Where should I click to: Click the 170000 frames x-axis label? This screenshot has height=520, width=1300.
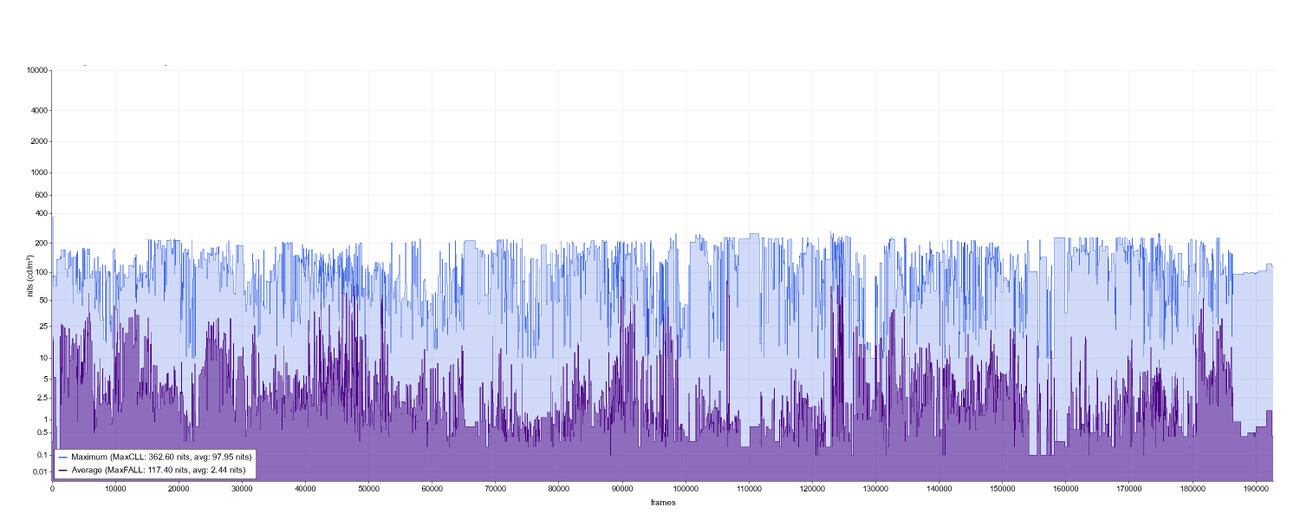(x=1129, y=489)
